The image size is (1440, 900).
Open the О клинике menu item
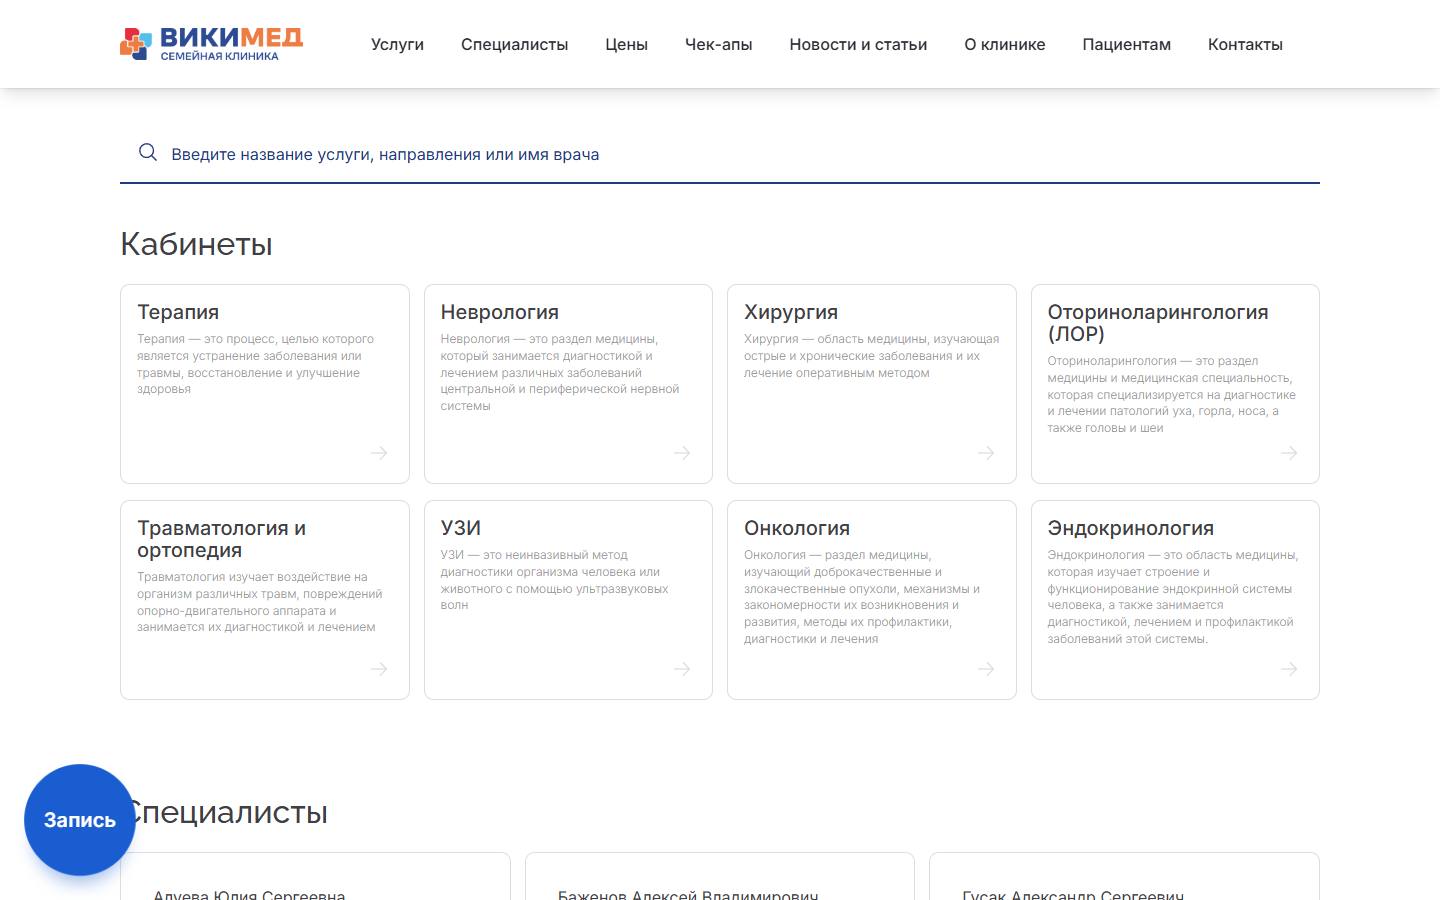[1004, 45]
